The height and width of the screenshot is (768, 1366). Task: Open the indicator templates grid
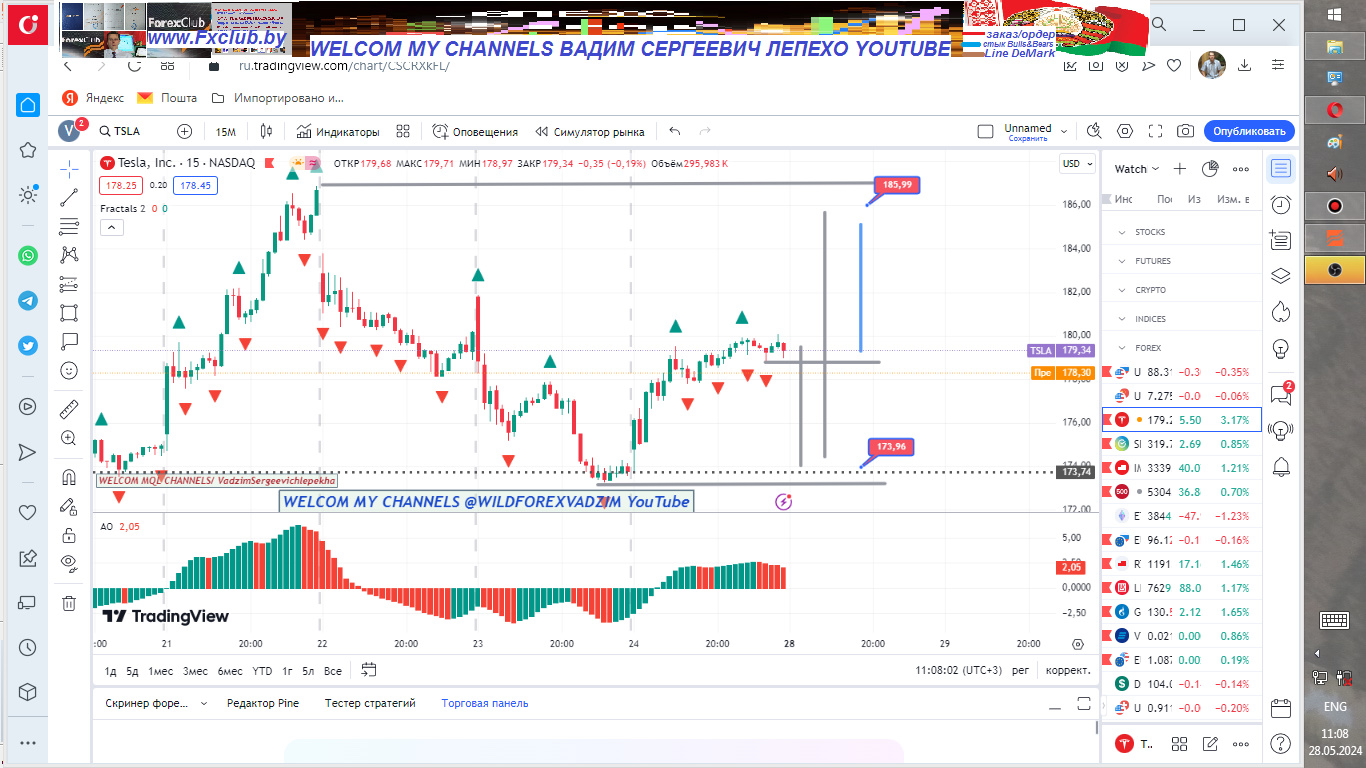pyautogui.click(x=403, y=131)
